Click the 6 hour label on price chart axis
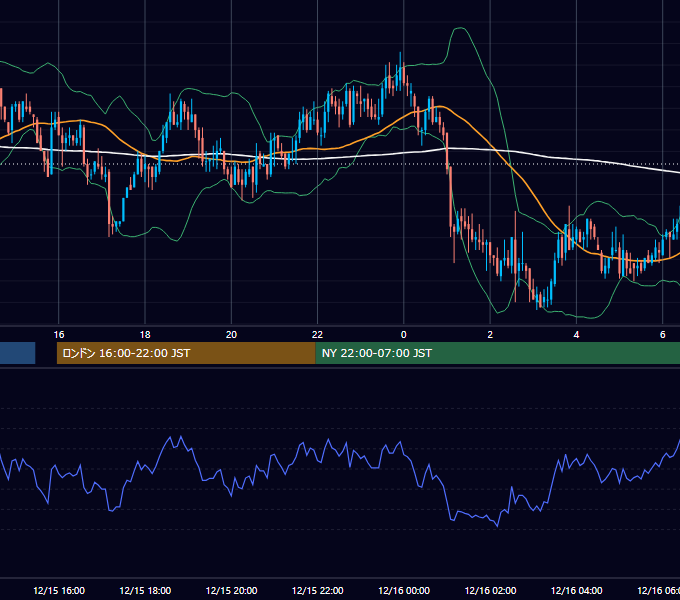Viewport: 680px width, 600px height. [663, 335]
